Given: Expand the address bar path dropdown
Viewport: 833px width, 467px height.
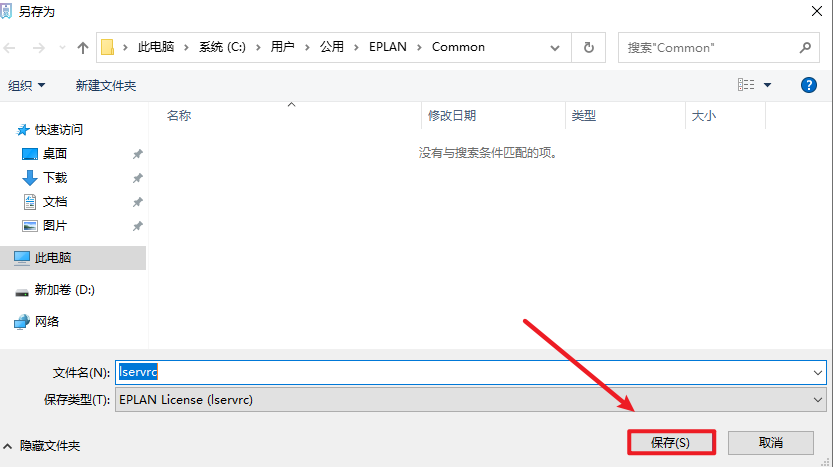Looking at the screenshot, I should (x=555, y=47).
